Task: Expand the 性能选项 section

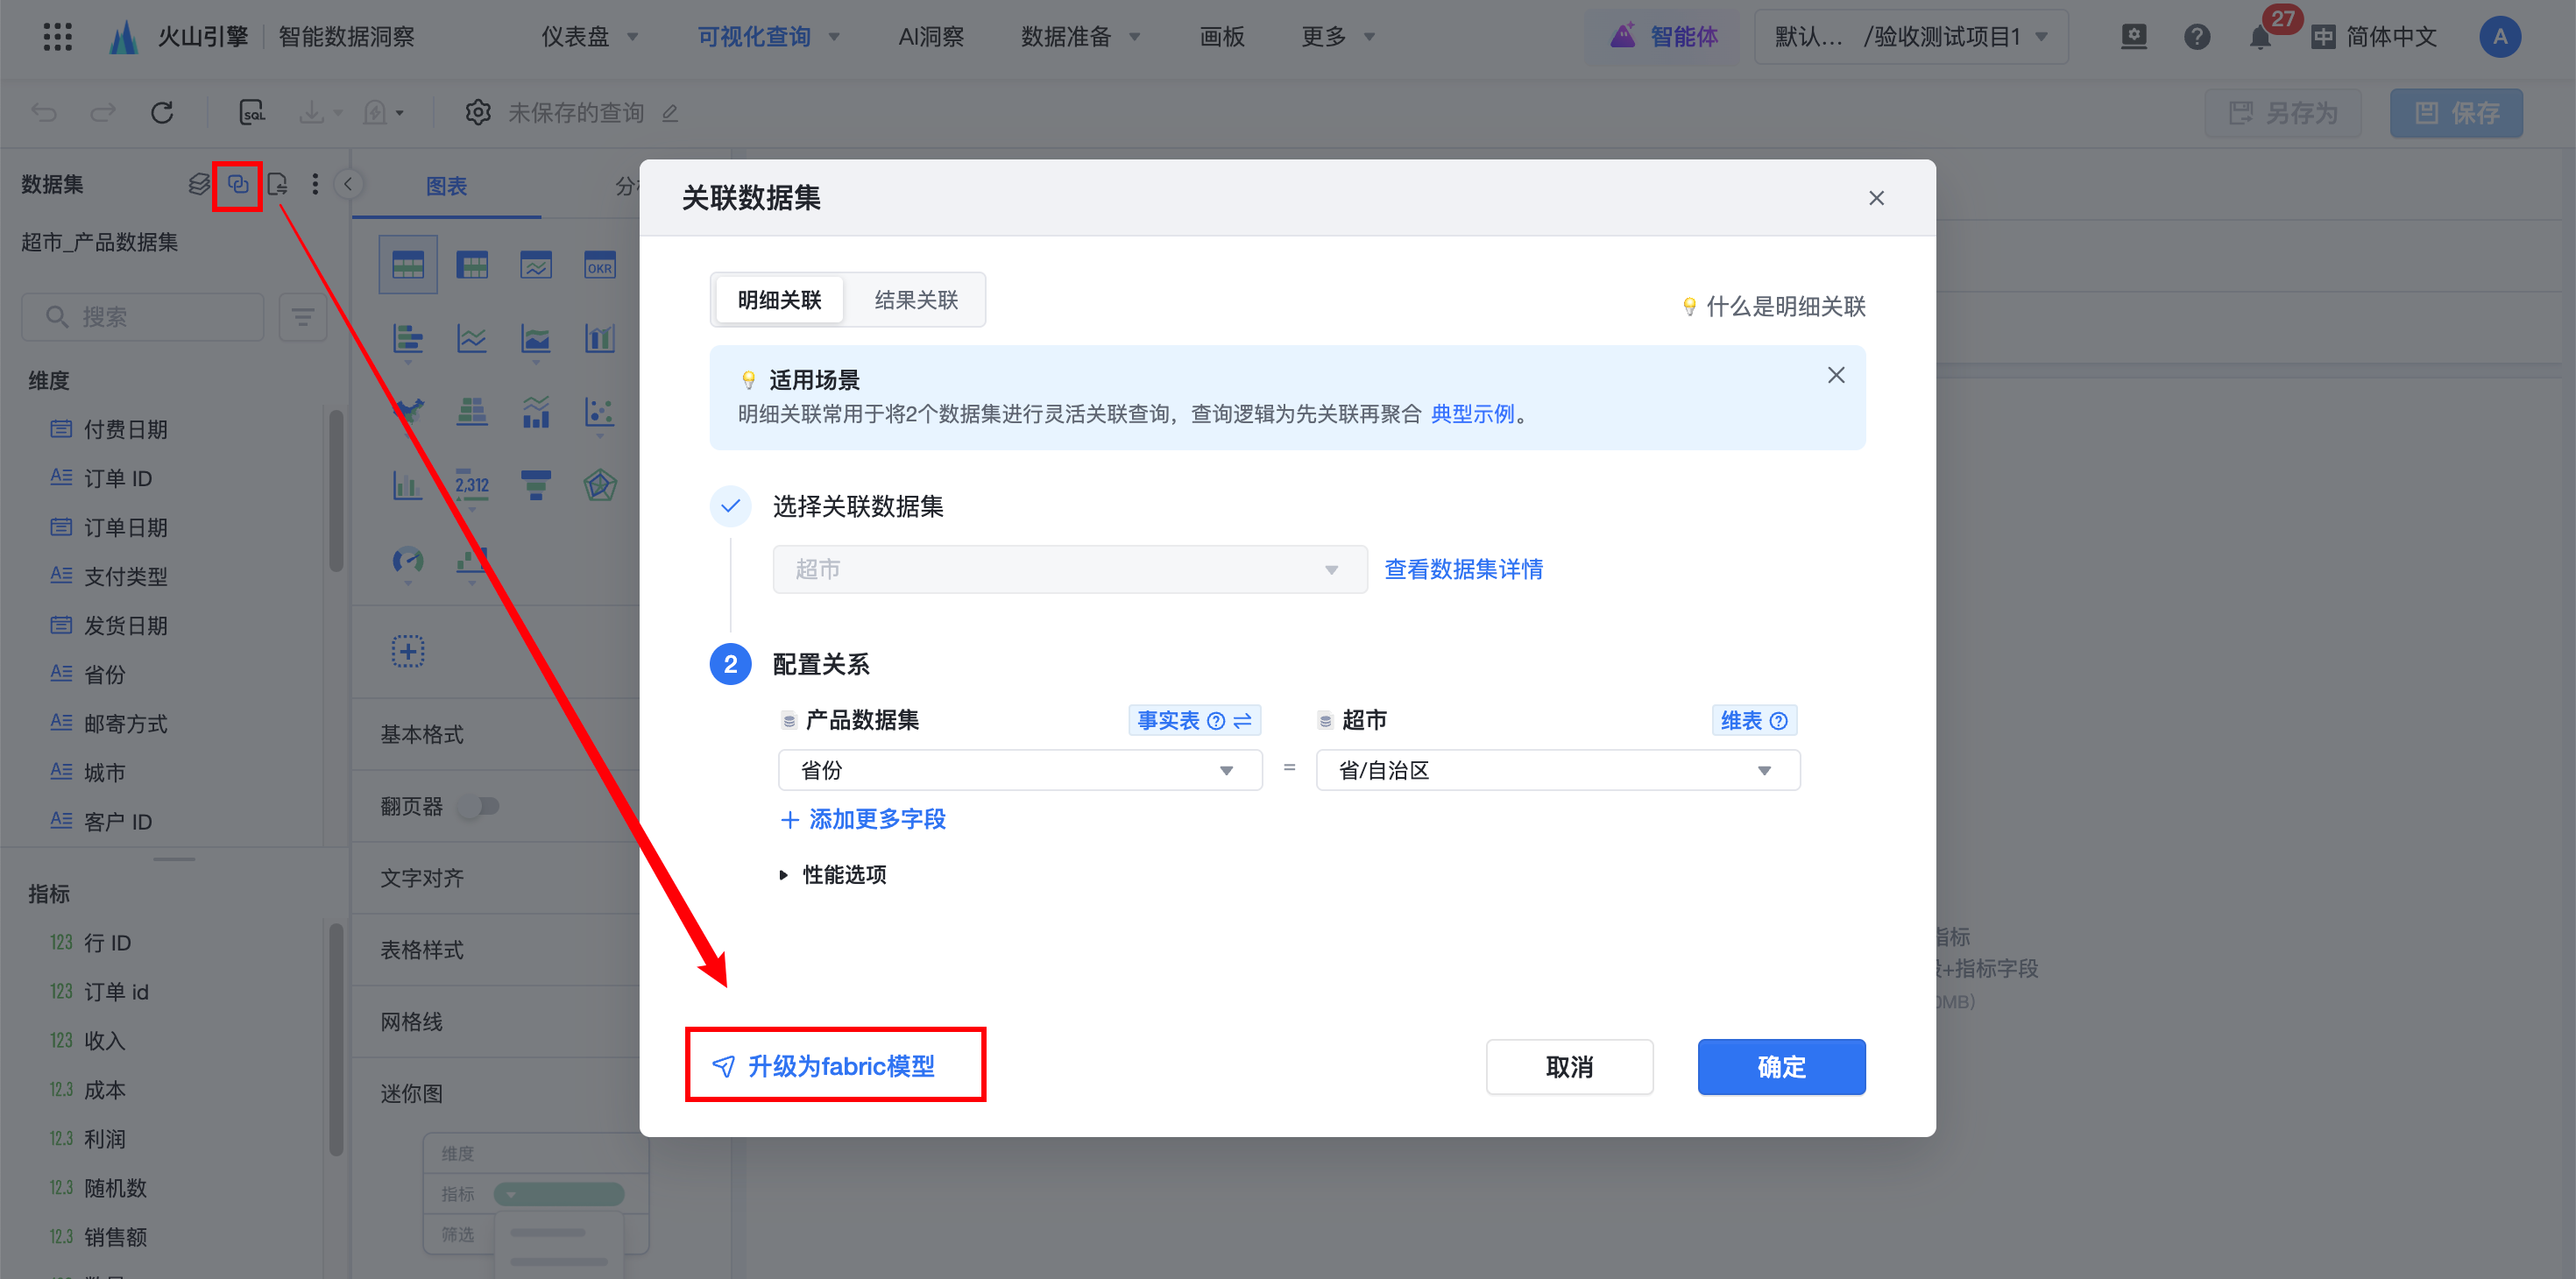Action: coord(832,875)
